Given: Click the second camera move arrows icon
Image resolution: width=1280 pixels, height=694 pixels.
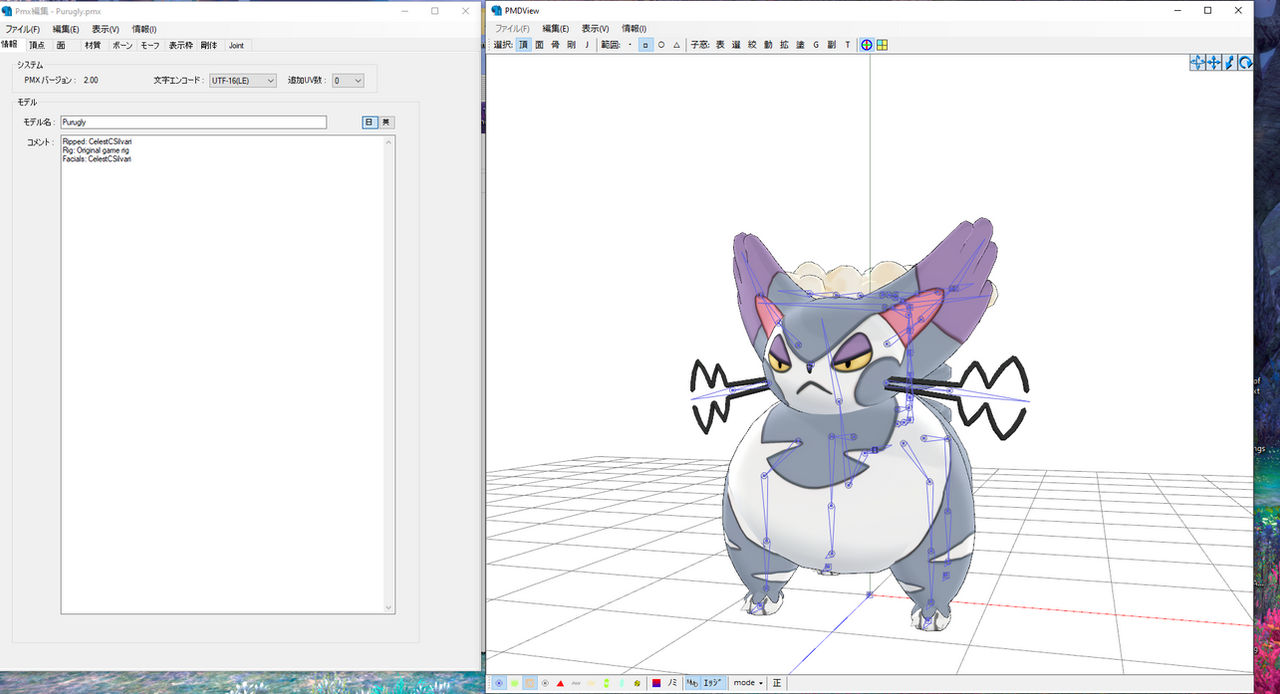Looking at the screenshot, I should pos(1213,62).
